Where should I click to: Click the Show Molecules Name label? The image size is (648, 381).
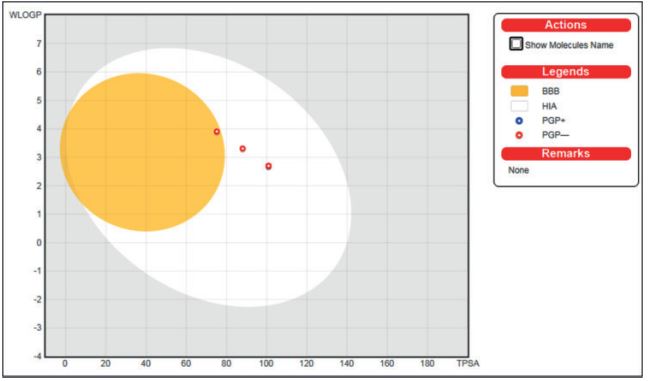569,45
